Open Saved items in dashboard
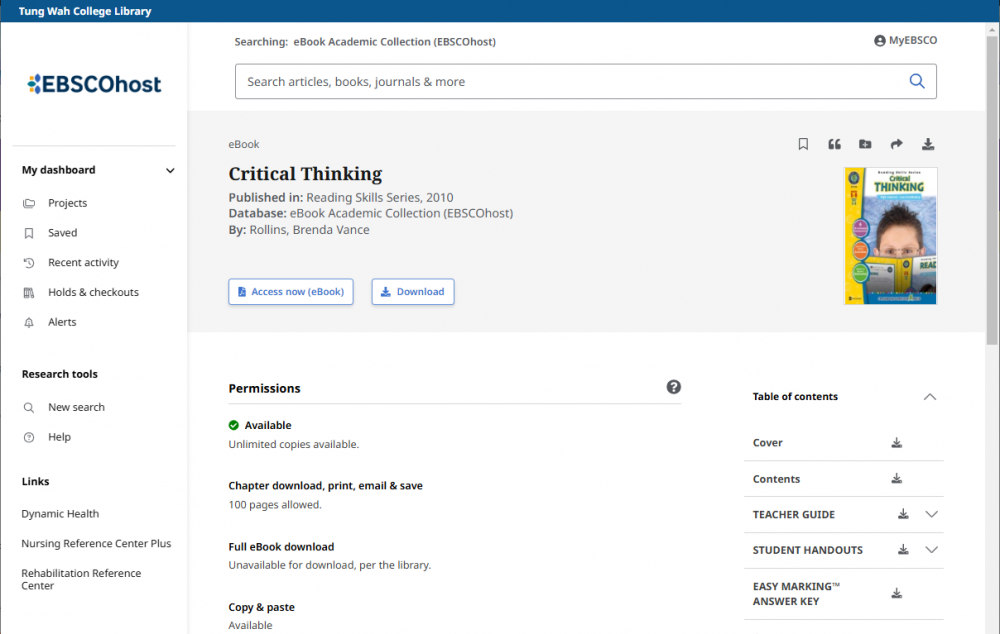 coord(62,233)
